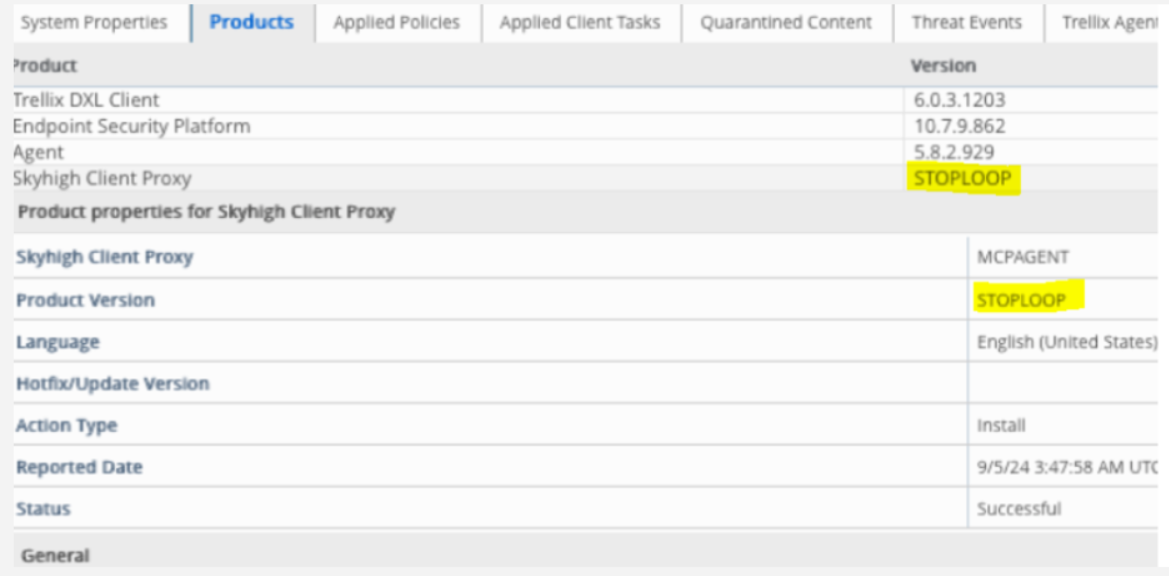Open the Applied Policies tab
Screen dimensions: 1169x576
[397, 22]
